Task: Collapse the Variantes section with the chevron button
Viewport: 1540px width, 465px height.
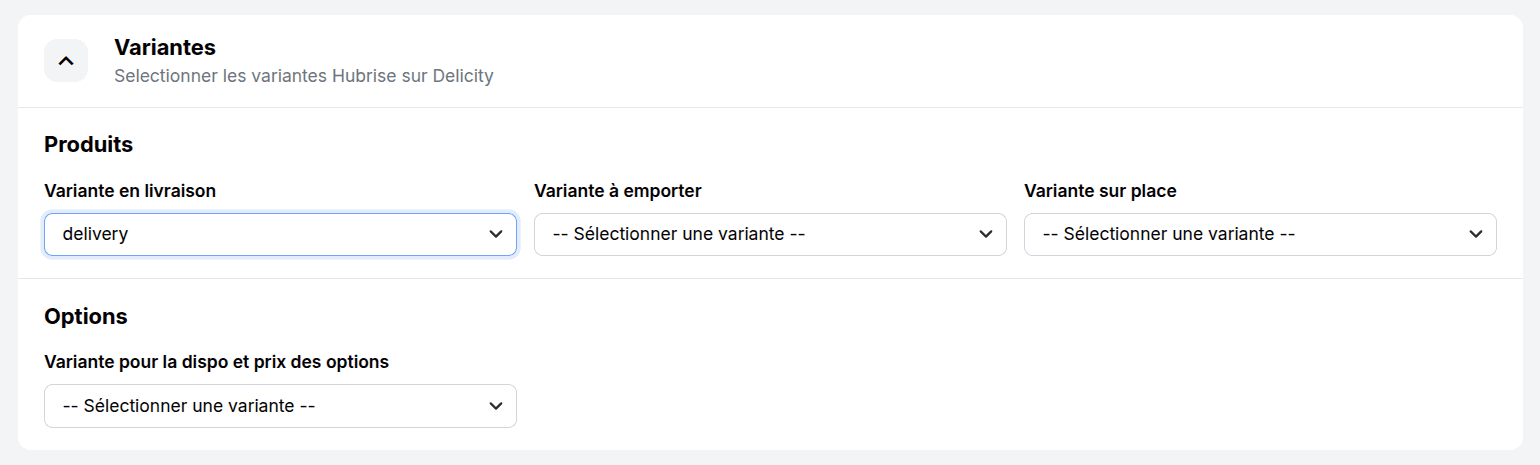Action: tap(66, 61)
